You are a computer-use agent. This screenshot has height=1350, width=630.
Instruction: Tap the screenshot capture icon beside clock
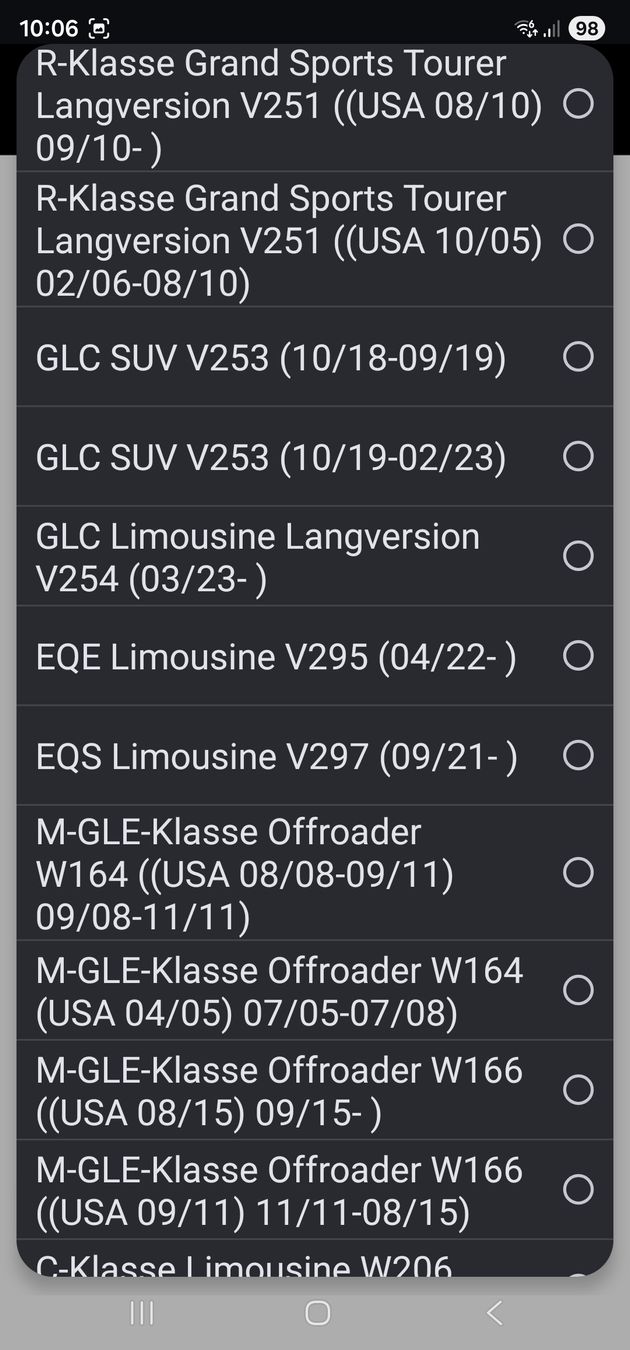coord(99,28)
